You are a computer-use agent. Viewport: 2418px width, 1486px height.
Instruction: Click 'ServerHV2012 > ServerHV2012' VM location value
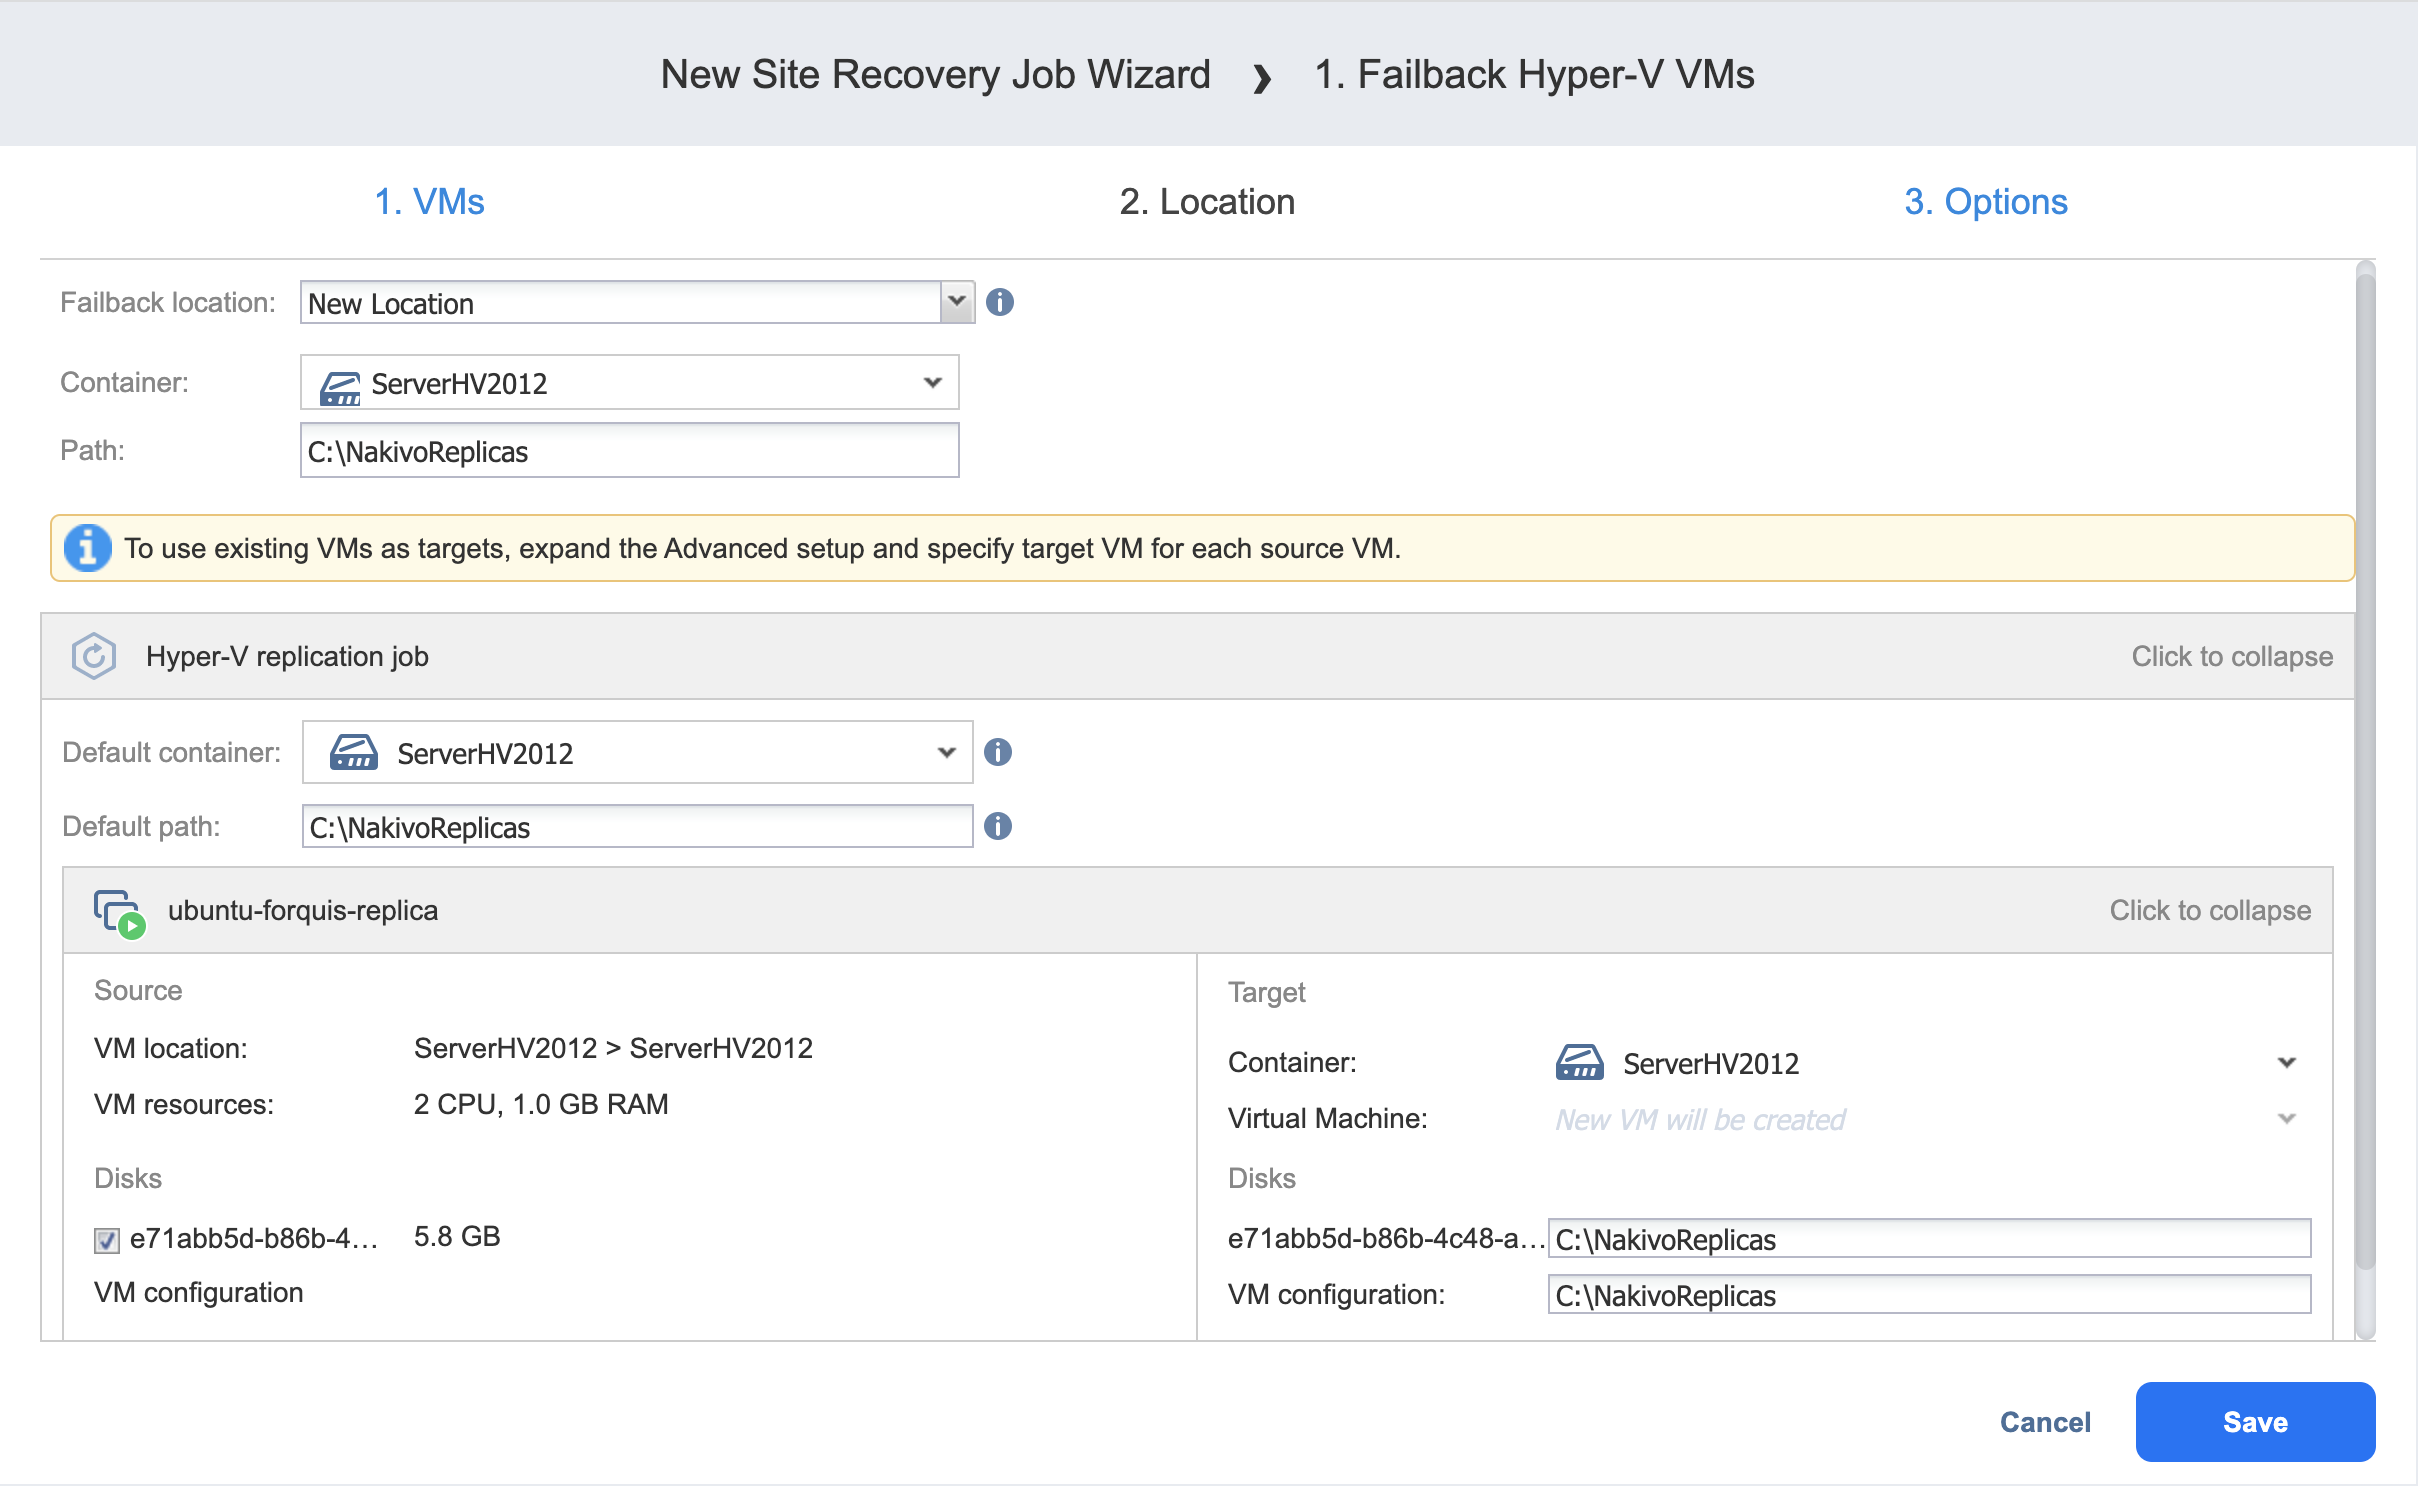(613, 1048)
